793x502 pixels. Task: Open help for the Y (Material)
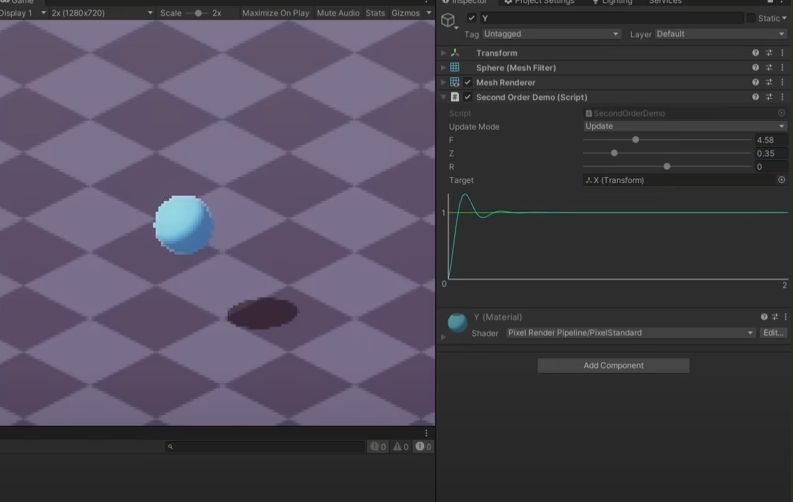[764, 317]
